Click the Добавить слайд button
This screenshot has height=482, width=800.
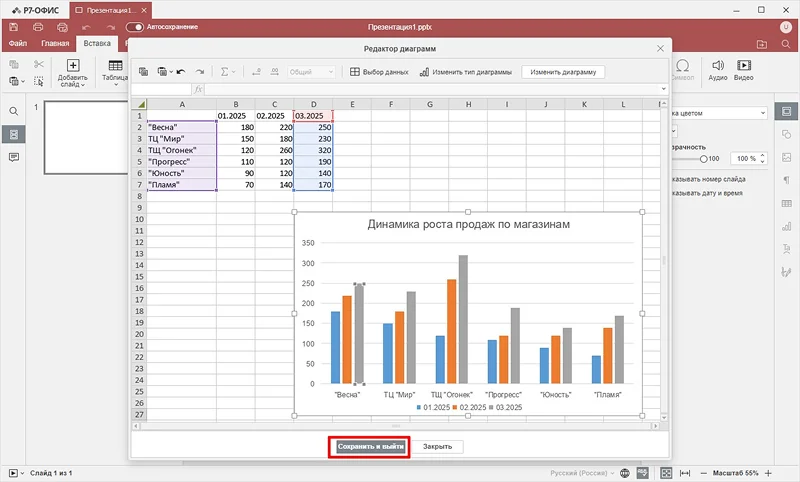click(x=73, y=73)
